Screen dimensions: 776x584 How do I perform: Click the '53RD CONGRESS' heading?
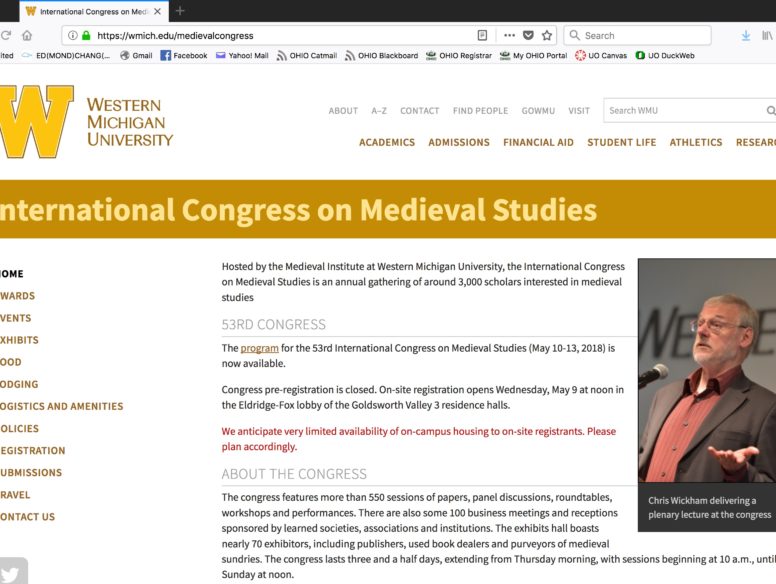pyautogui.click(x=274, y=325)
